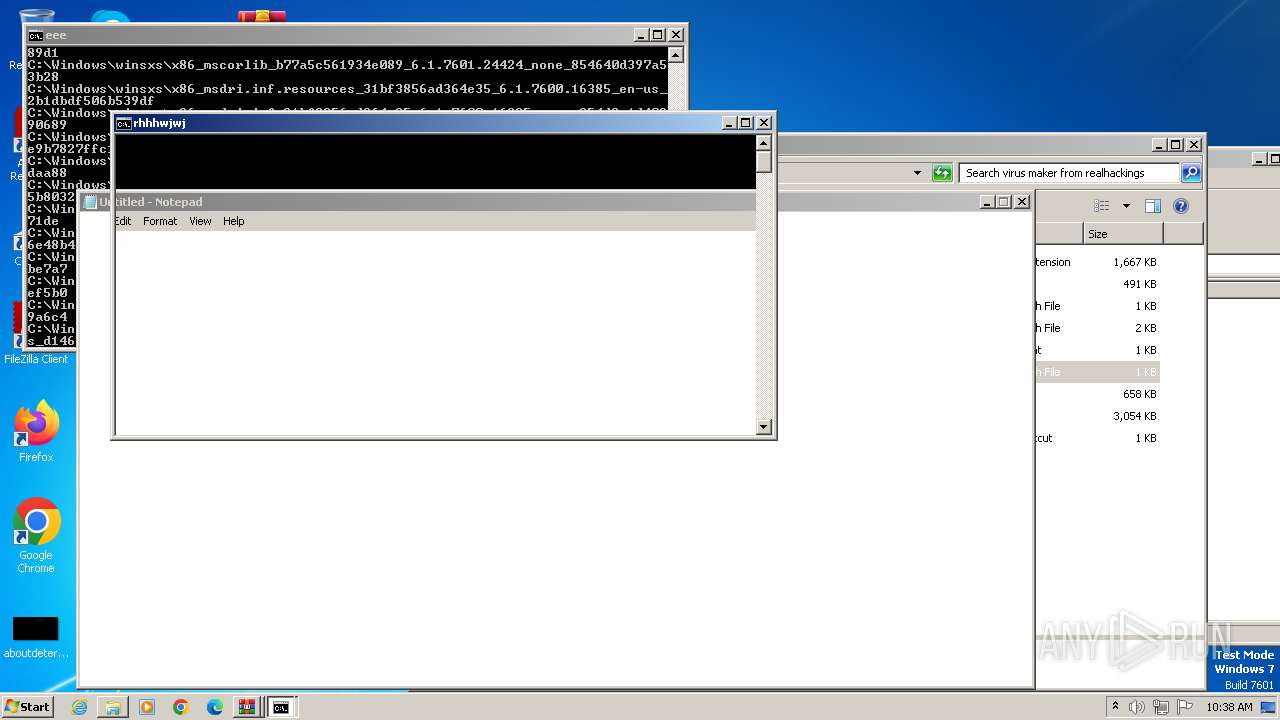
Task: Click the WinRAR taskbar icon
Action: click(247, 707)
